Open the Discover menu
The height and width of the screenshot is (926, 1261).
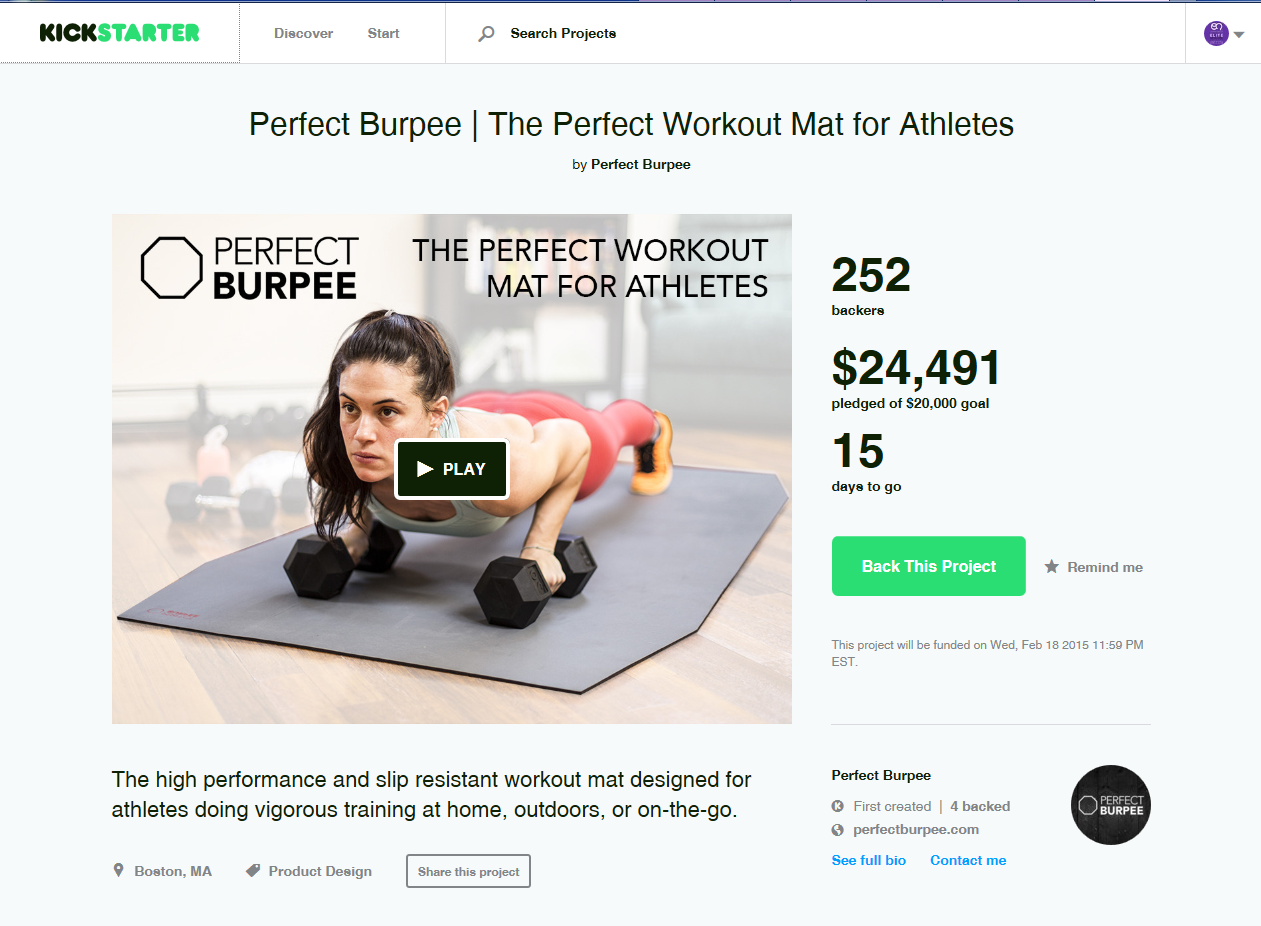304,33
